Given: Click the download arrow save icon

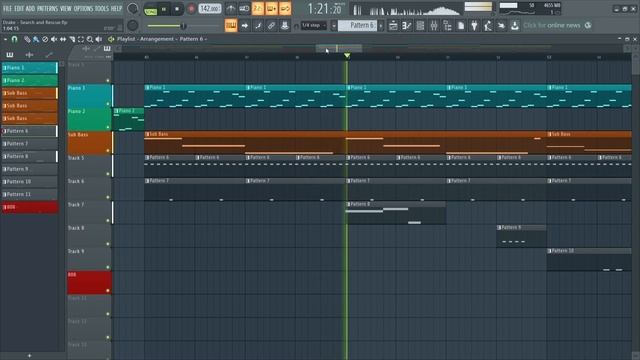Looking at the screenshot, I should (515, 26).
